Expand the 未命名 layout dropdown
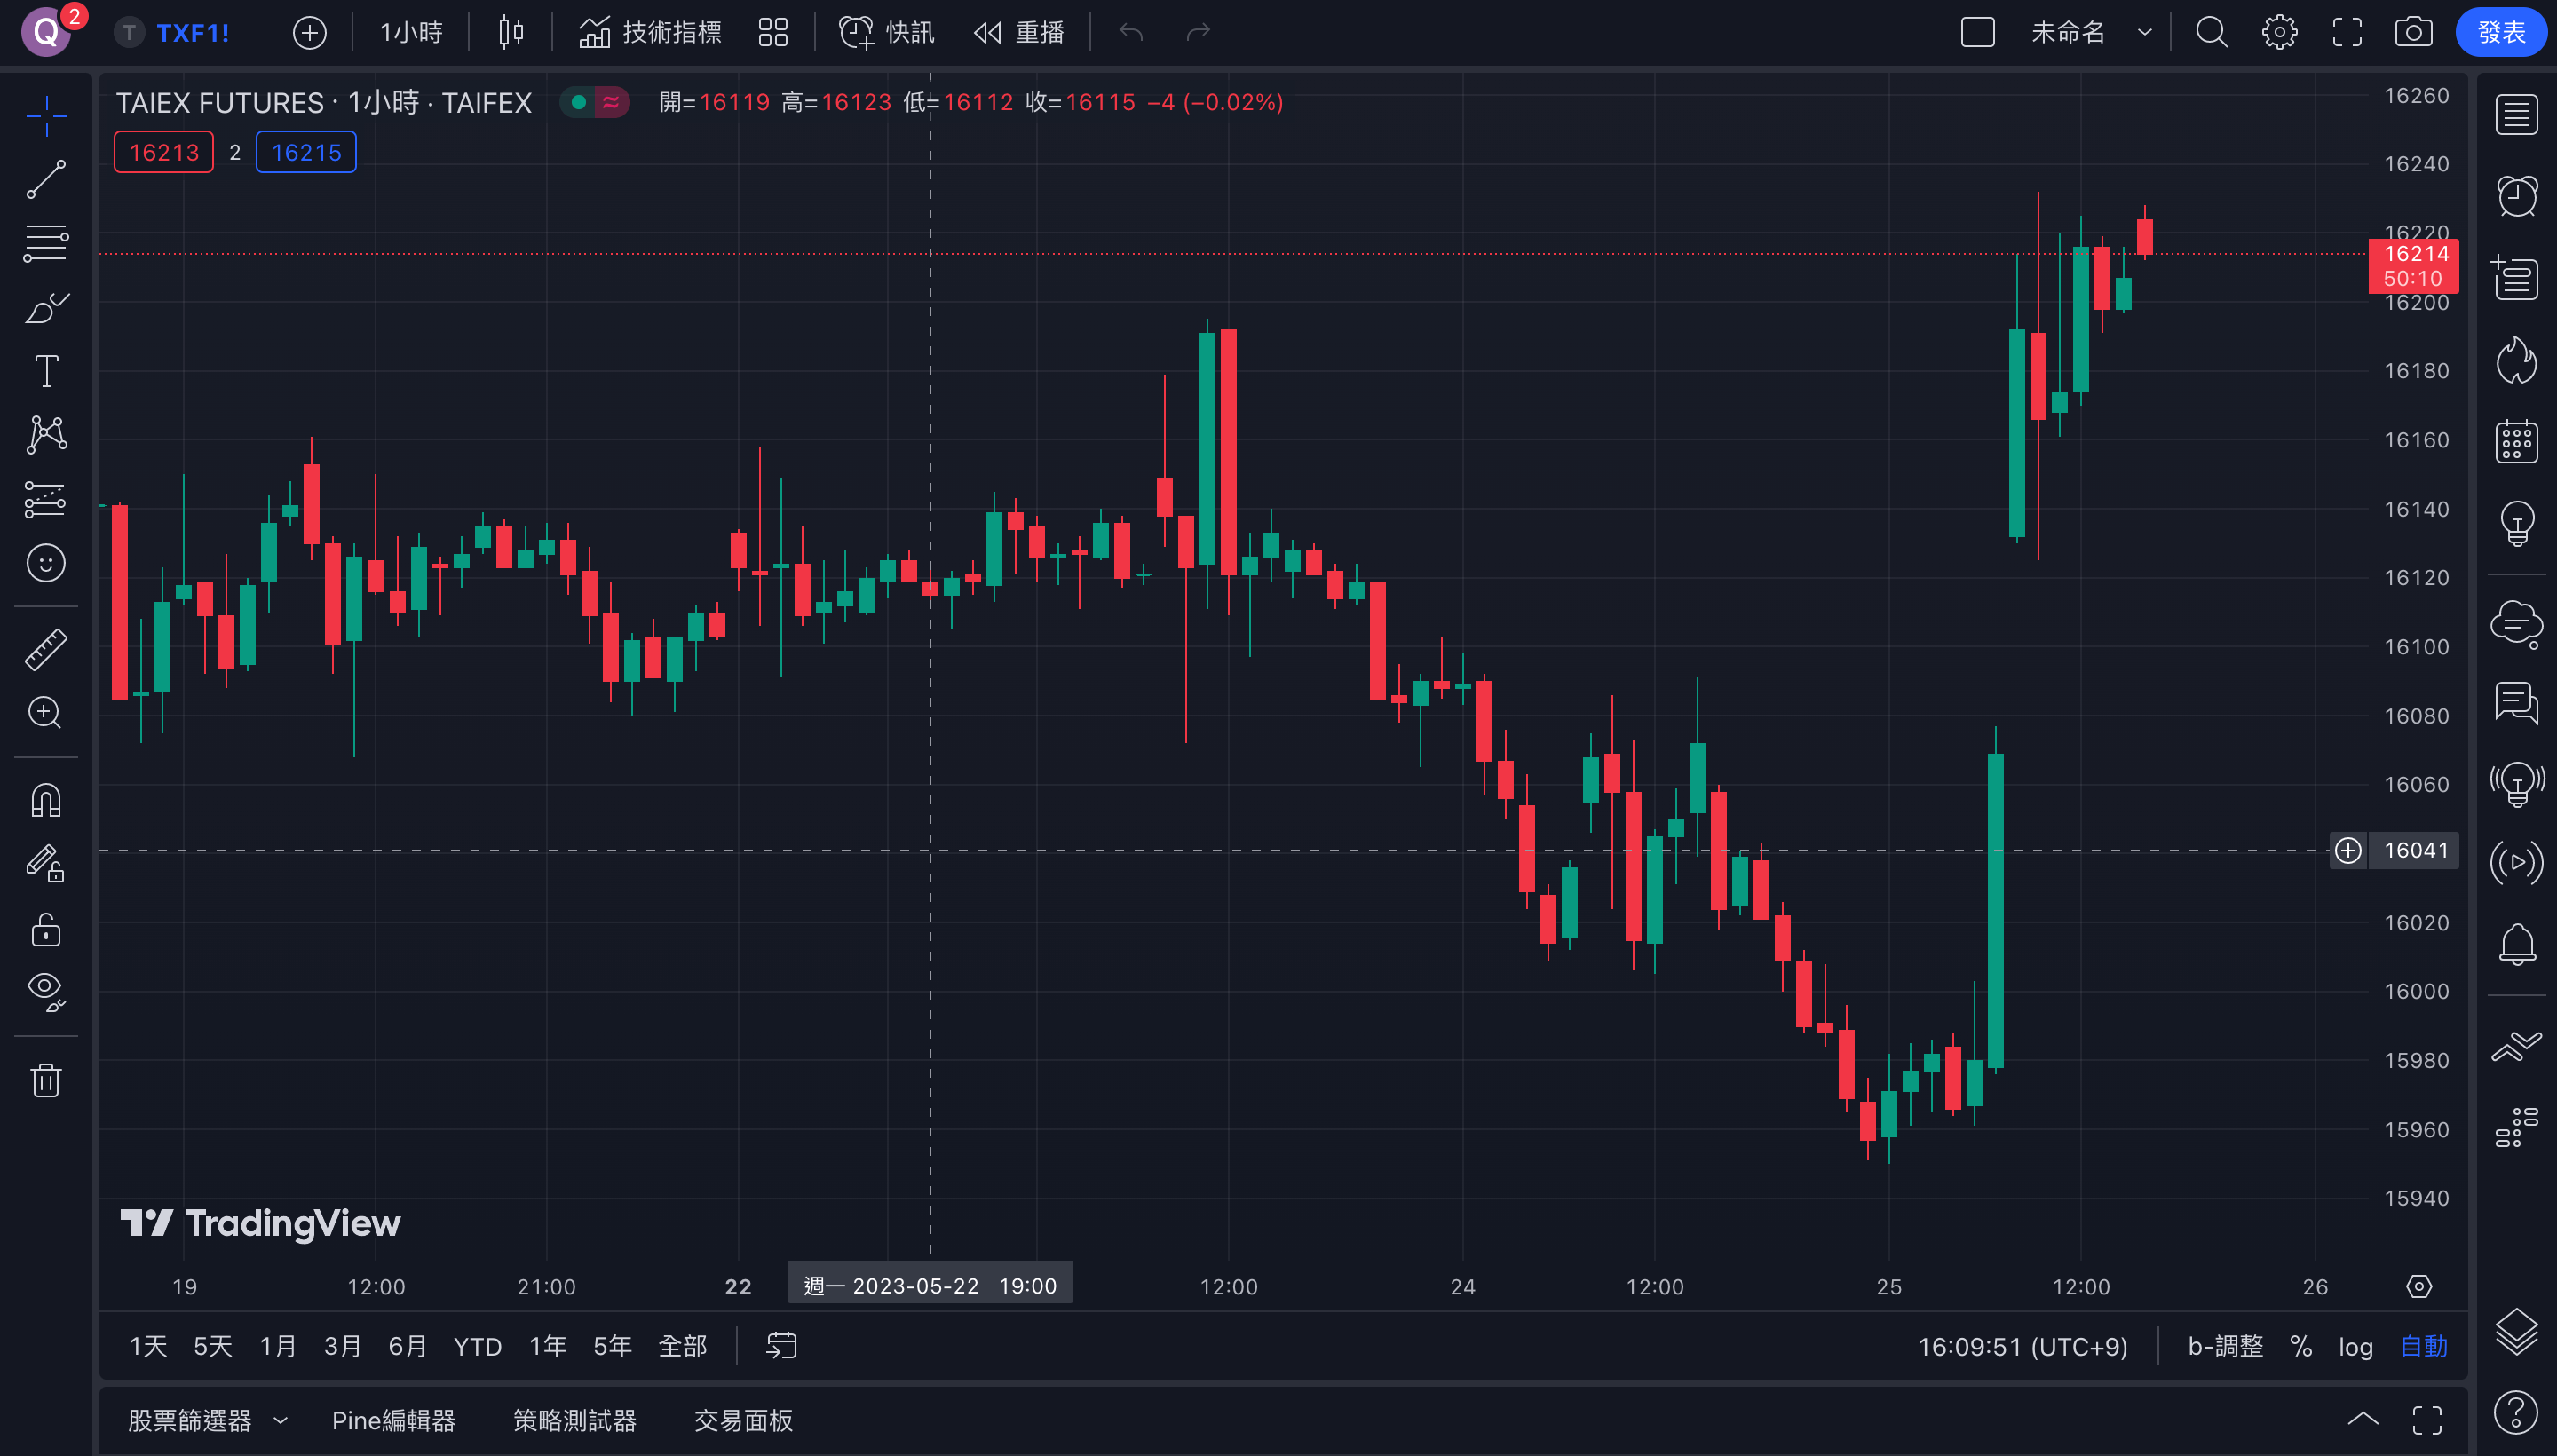The height and width of the screenshot is (1456, 2557). pos(2144,33)
